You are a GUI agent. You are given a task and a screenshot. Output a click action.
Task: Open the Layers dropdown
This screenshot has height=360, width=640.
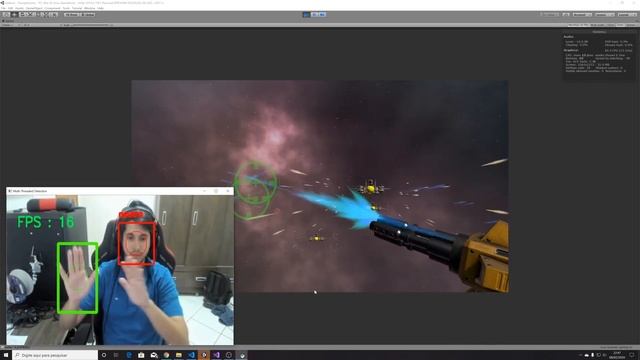[605, 14]
